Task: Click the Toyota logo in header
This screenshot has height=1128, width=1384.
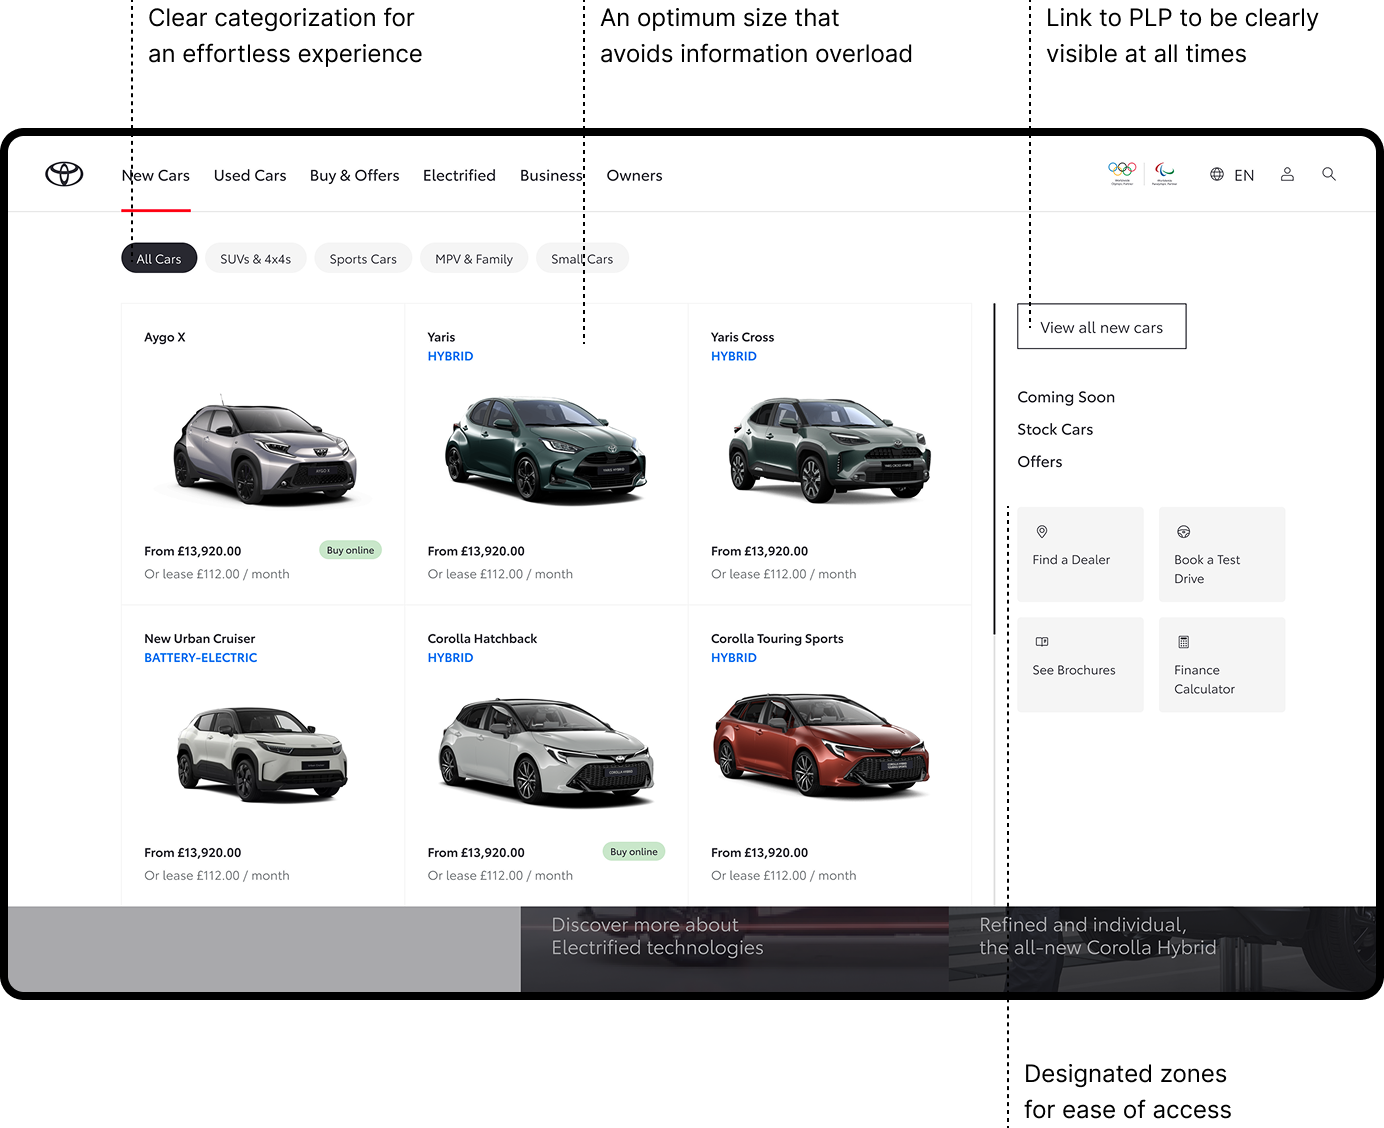Action: (64, 174)
